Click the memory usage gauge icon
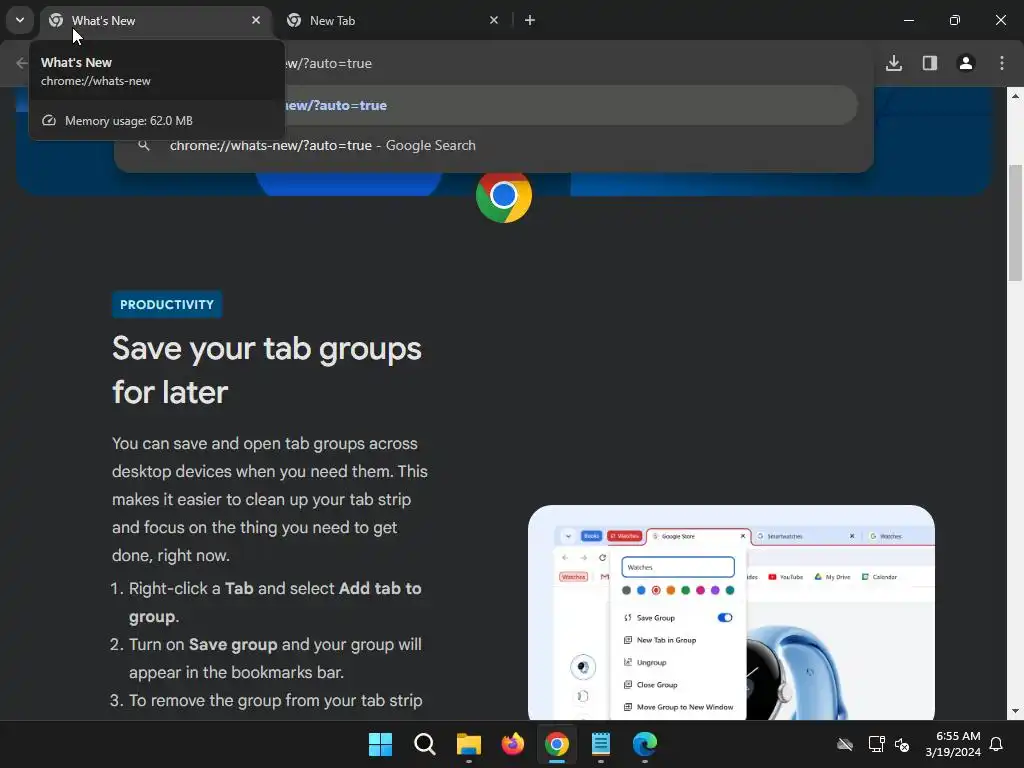Screen dimensions: 1024x768 (x=49, y=121)
